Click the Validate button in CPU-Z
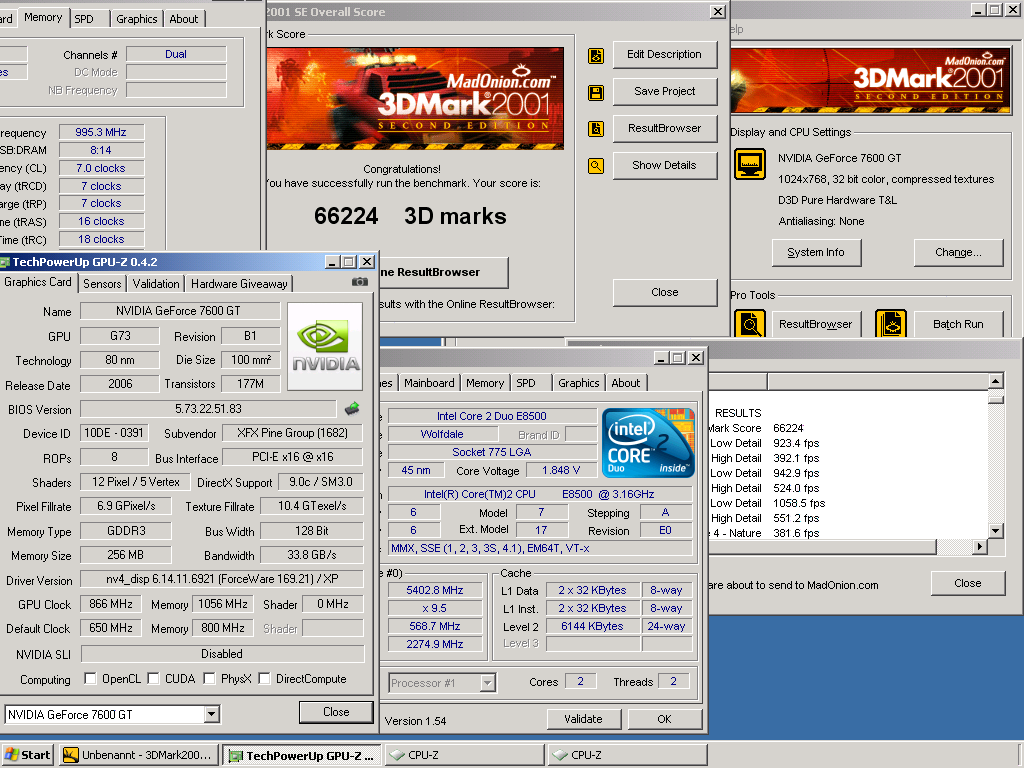This screenshot has height=768, width=1024. tap(584, 719)
